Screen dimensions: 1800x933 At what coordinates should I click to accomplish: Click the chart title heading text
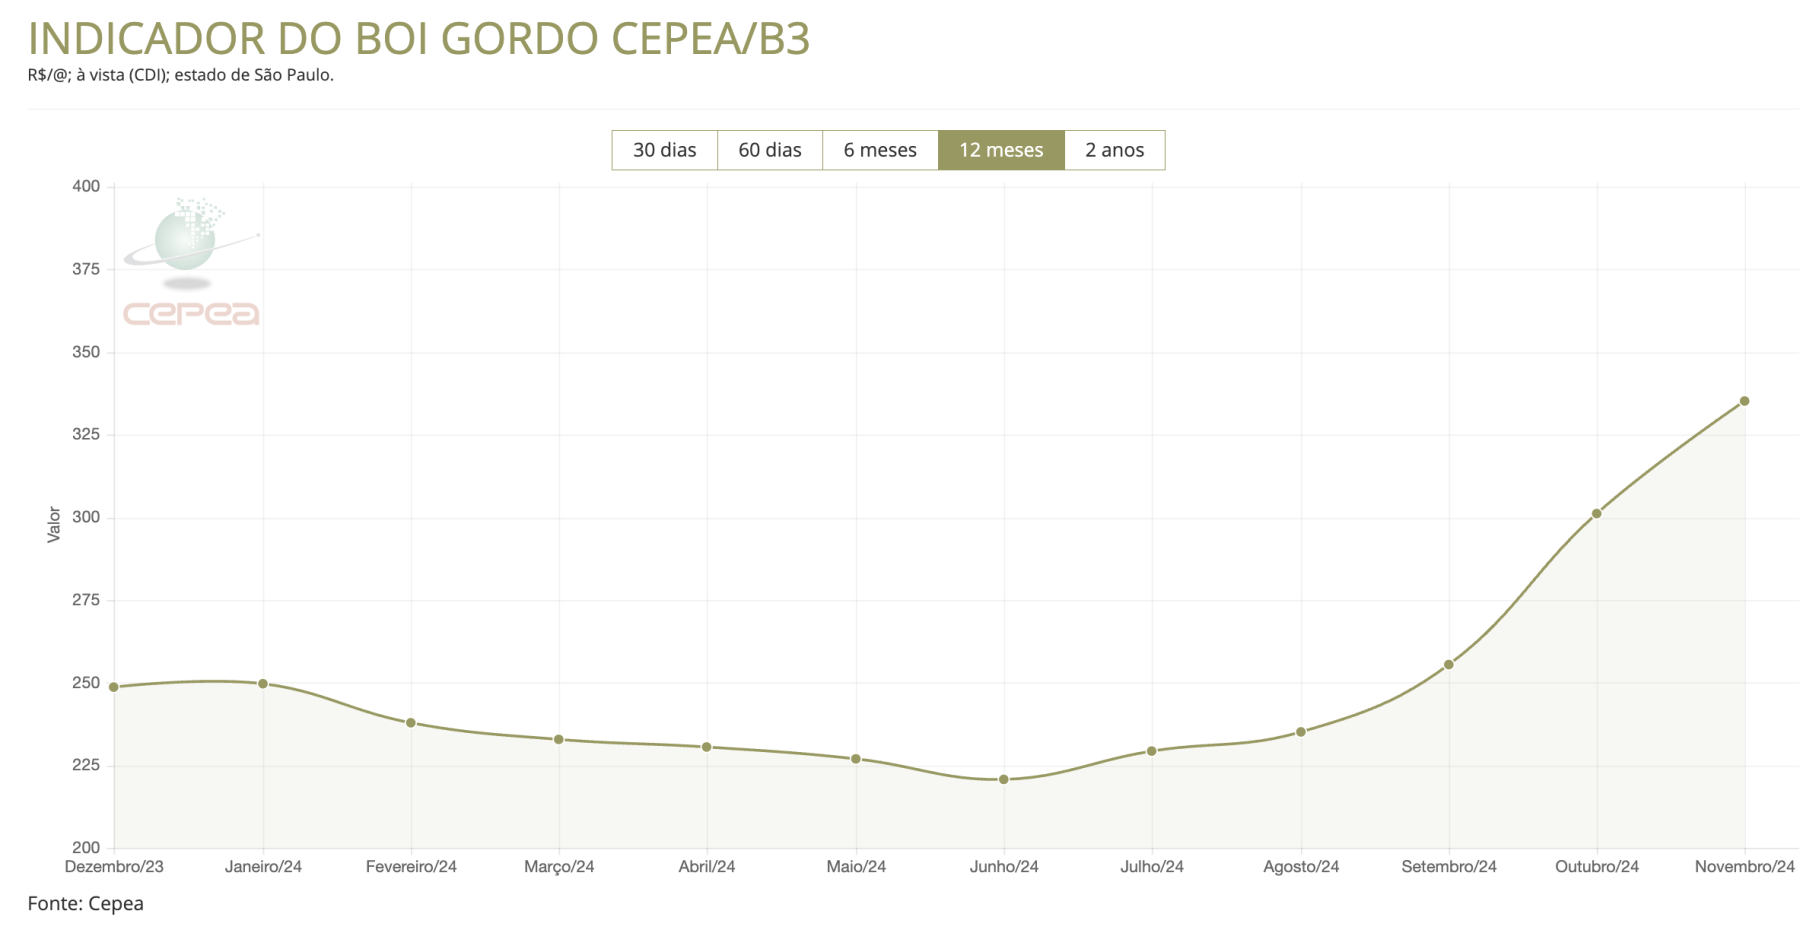pyautogui.click(x=418, y=38)
